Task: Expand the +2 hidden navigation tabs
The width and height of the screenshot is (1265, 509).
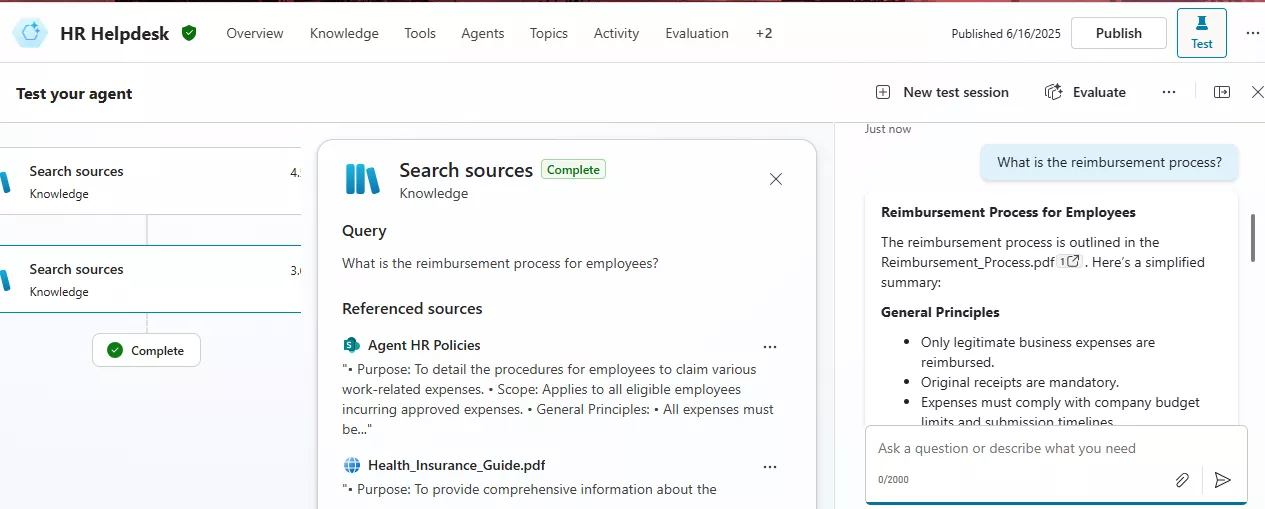Action: (x=763, y=33)
